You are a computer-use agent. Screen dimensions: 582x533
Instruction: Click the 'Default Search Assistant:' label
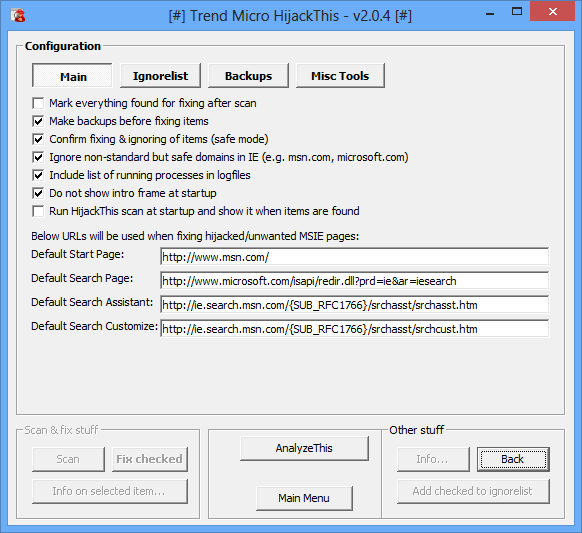[92, 302]
